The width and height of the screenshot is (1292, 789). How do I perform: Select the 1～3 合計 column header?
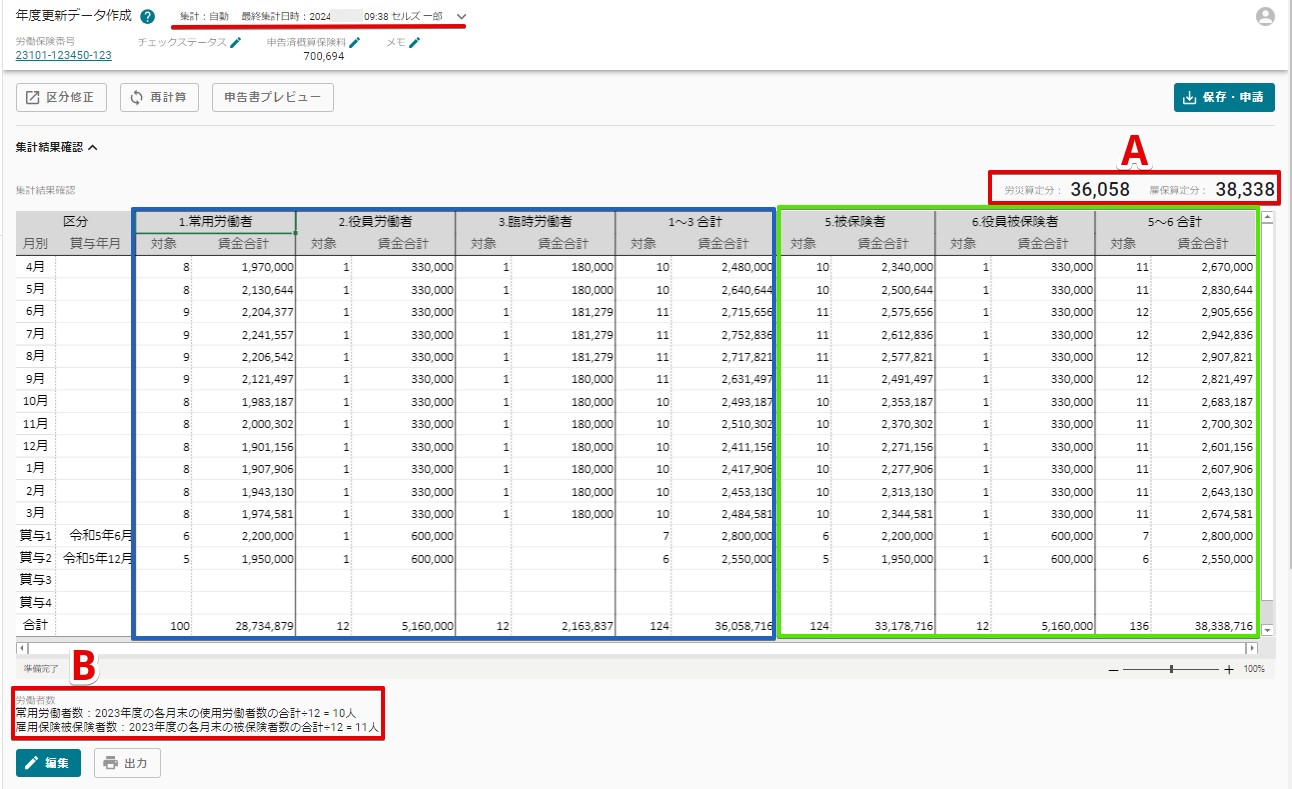(x=695, y=222)
